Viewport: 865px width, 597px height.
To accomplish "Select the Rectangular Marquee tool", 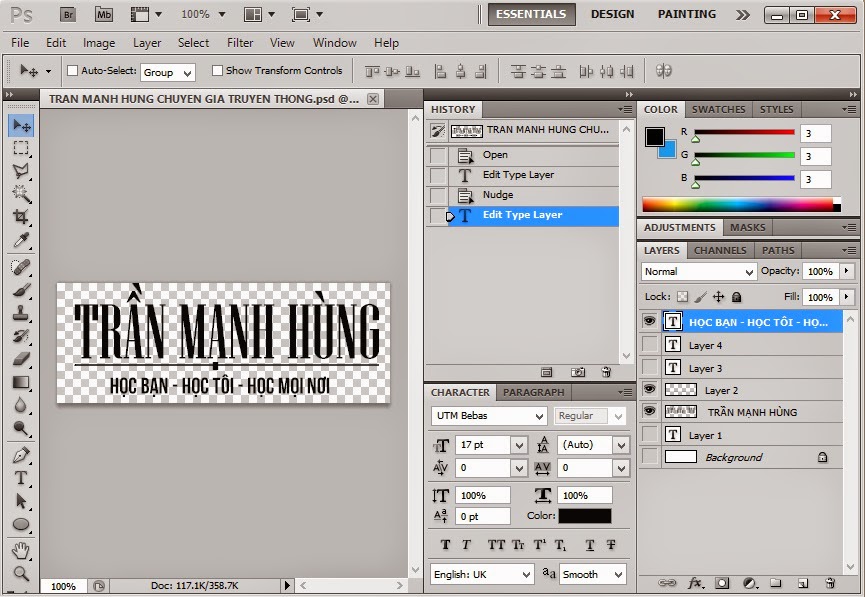I will pos(21,148).
